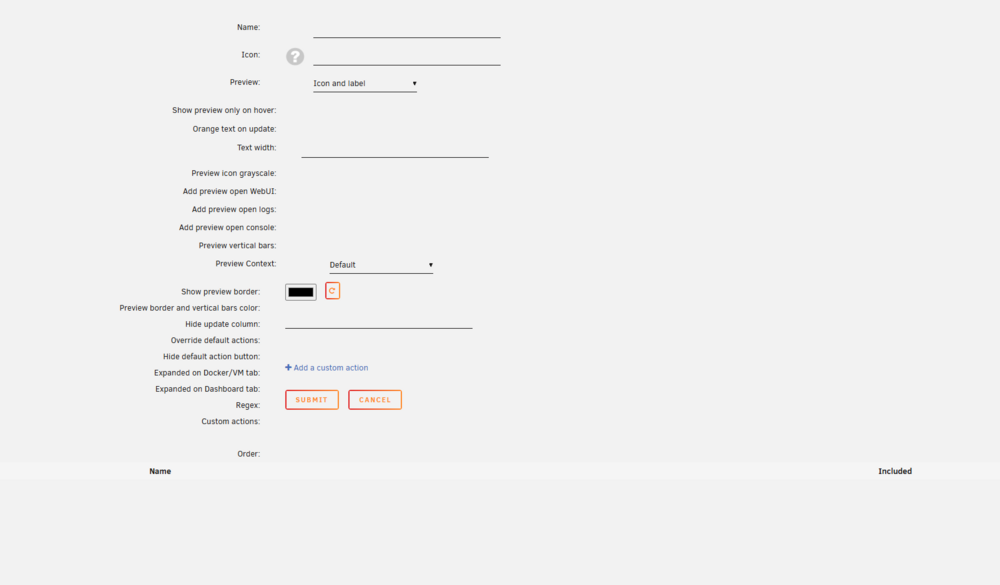Click the Included column header
This screenshot has width=1000, height=585.
pyautogui.click(x=895, y=471)
